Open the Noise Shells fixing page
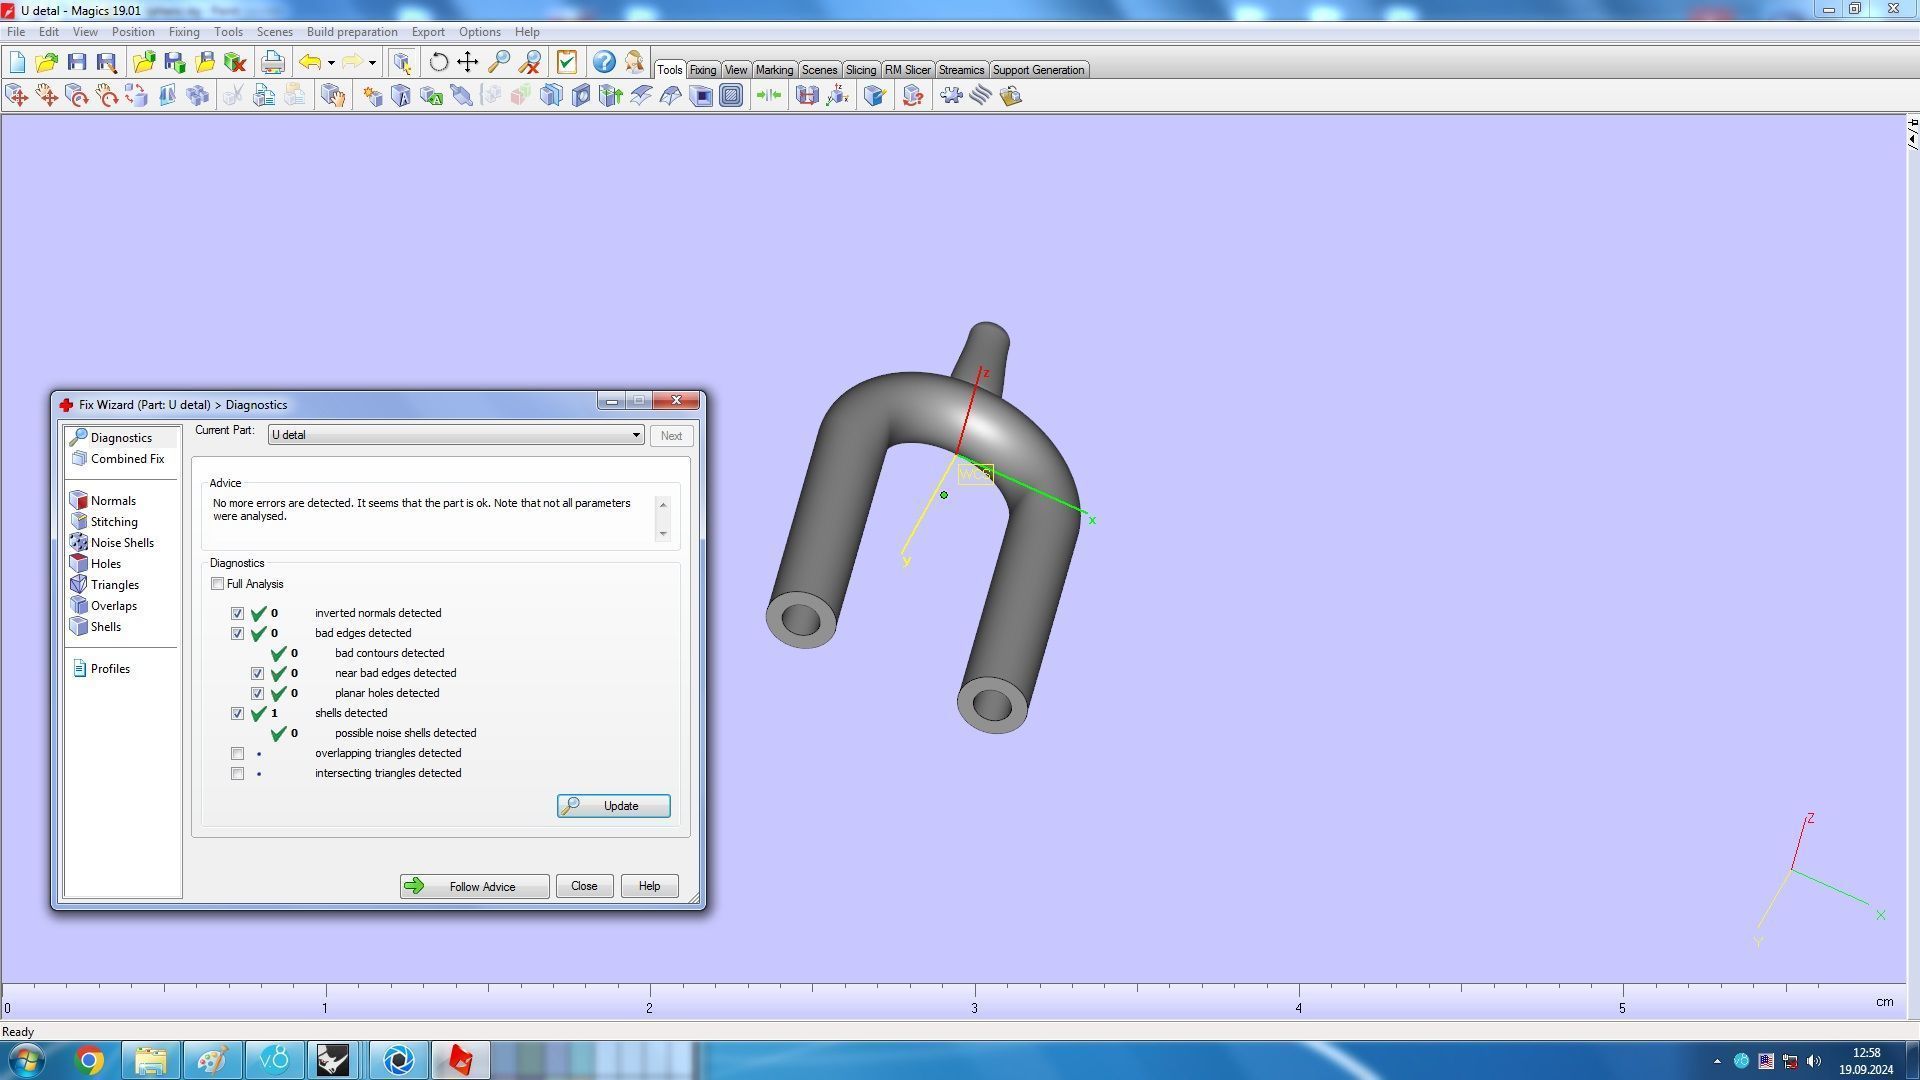 122,543
